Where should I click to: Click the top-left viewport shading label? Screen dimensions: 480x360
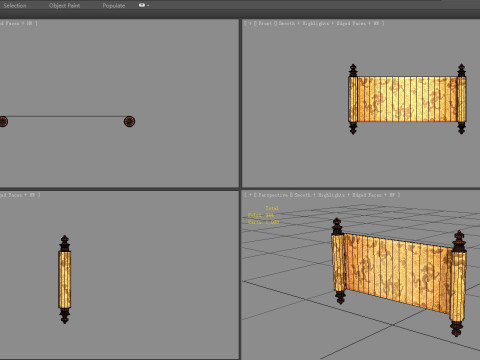point(17,23)
